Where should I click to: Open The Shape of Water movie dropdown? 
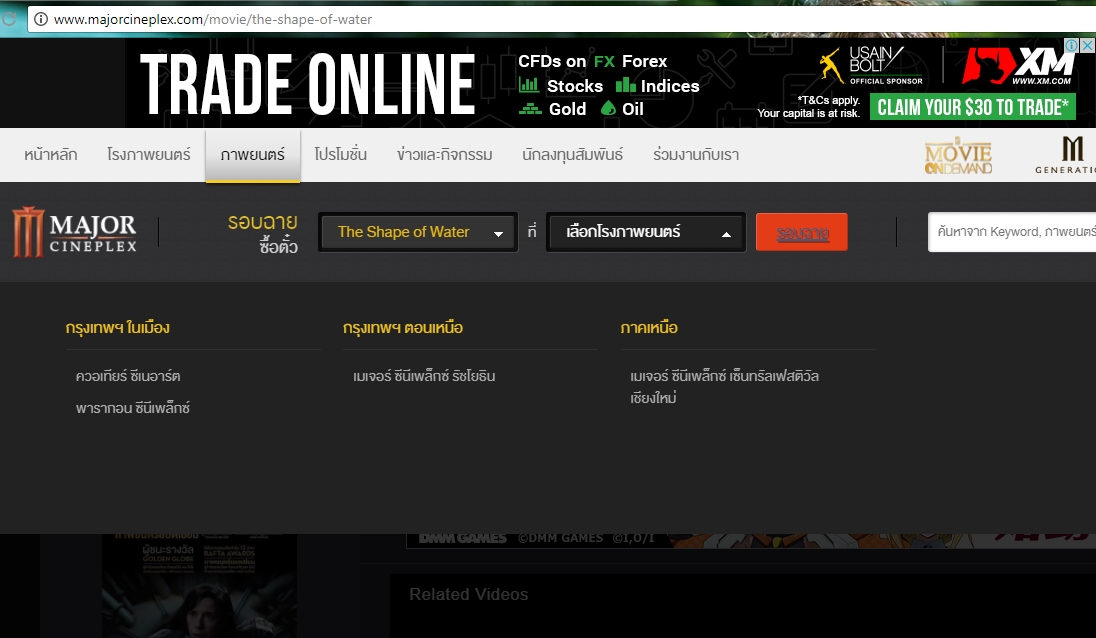click(418, 232)
